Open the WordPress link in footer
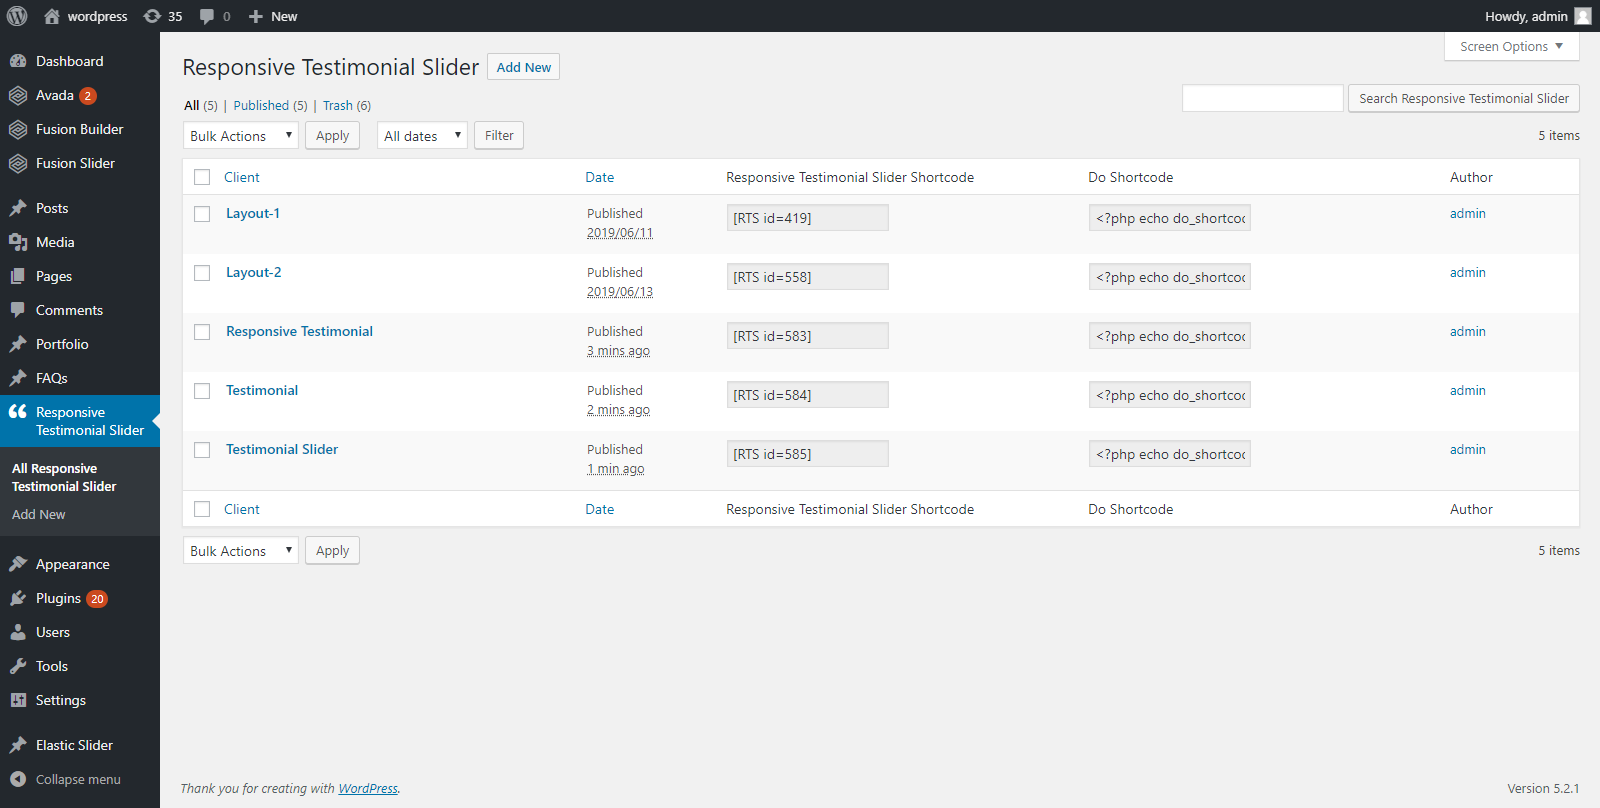 368,788
